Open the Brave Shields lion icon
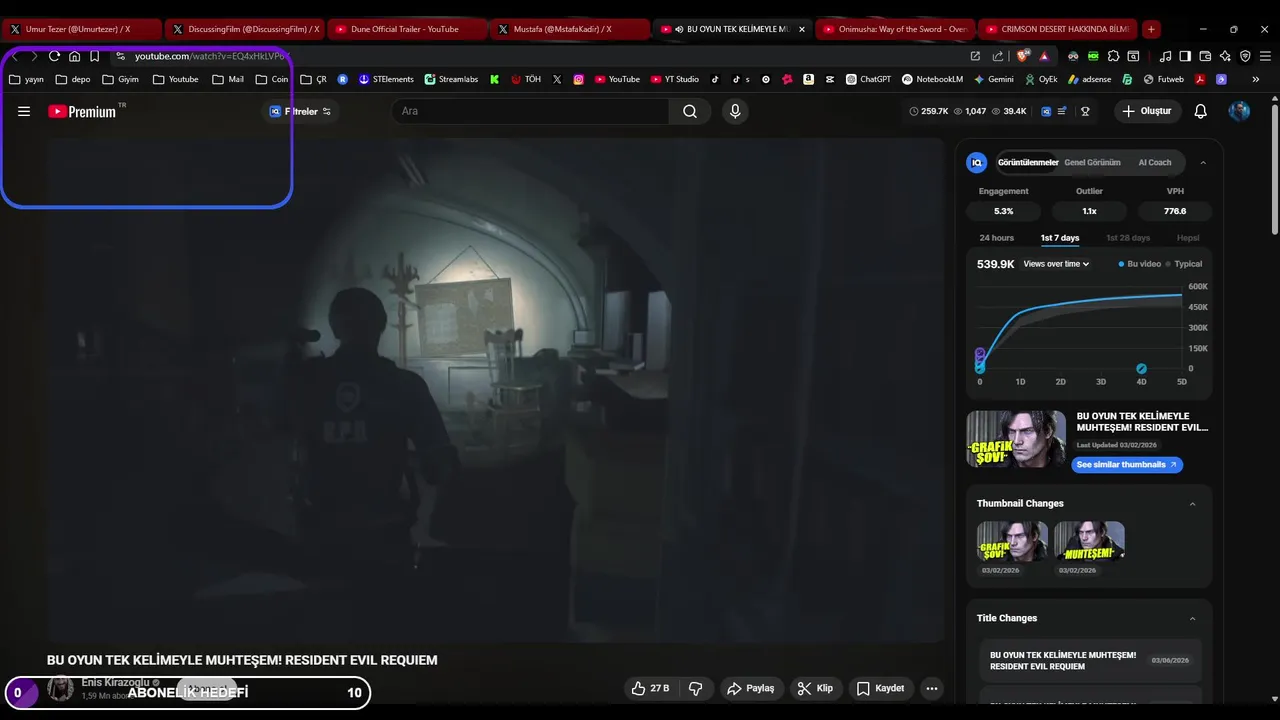Viewport: 1280px width, 720px height. pyautogui.click(x=1022, y=56)
